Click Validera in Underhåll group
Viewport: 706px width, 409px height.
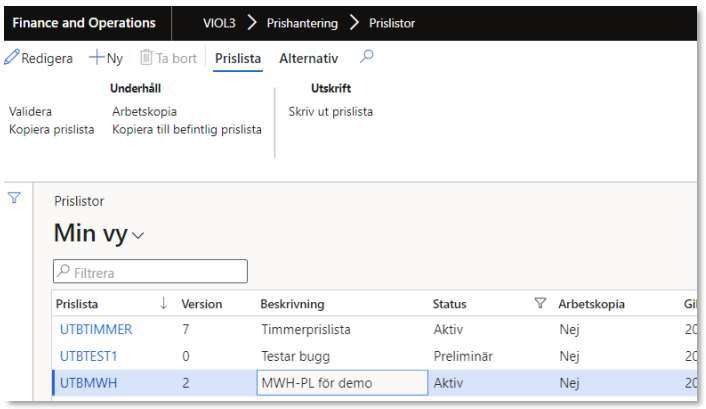click(x=30, y=112)
